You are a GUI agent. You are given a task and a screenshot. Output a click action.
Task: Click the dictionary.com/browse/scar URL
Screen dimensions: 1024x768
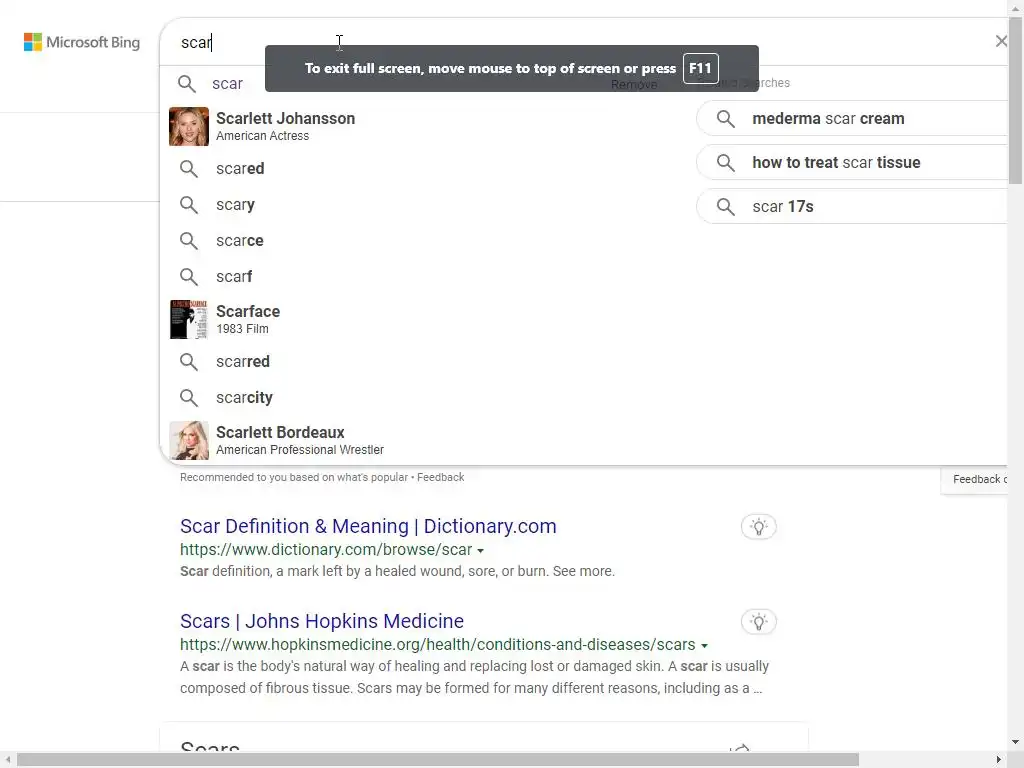tap(326, 550)
